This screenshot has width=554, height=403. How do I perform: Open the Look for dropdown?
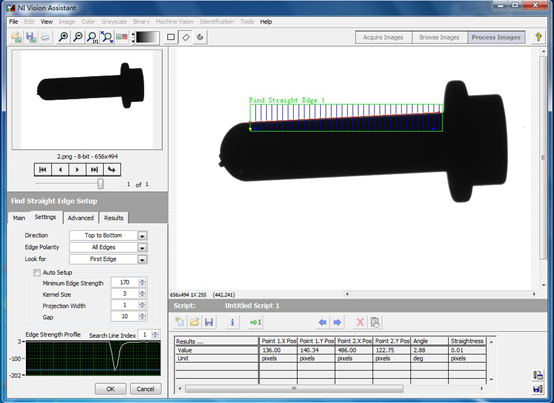pyautogui.click(x=142, y=260)
